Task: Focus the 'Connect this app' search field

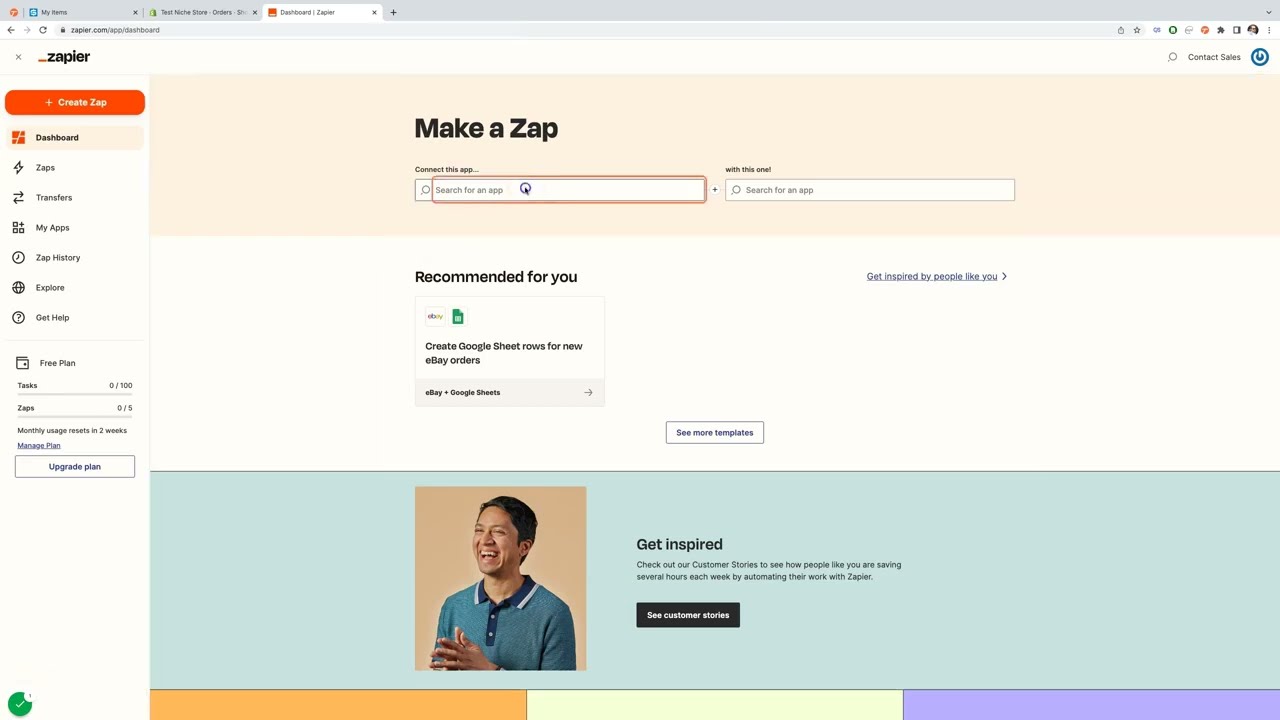Action: tap(560, 190)
